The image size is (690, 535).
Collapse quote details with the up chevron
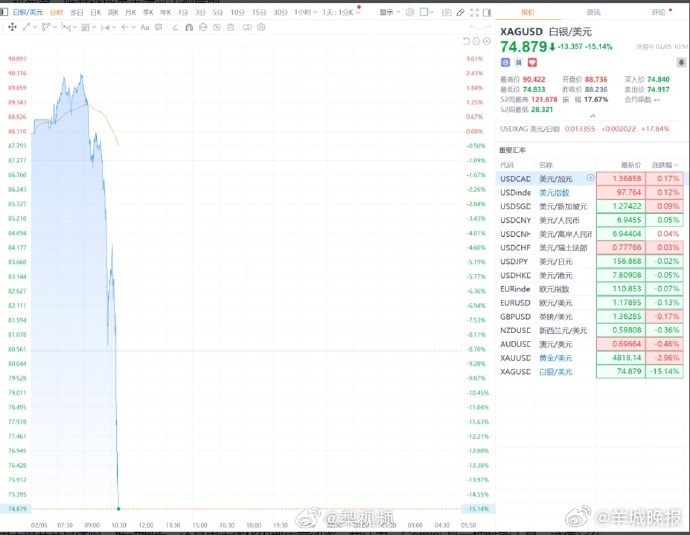(x=593, y=116)
